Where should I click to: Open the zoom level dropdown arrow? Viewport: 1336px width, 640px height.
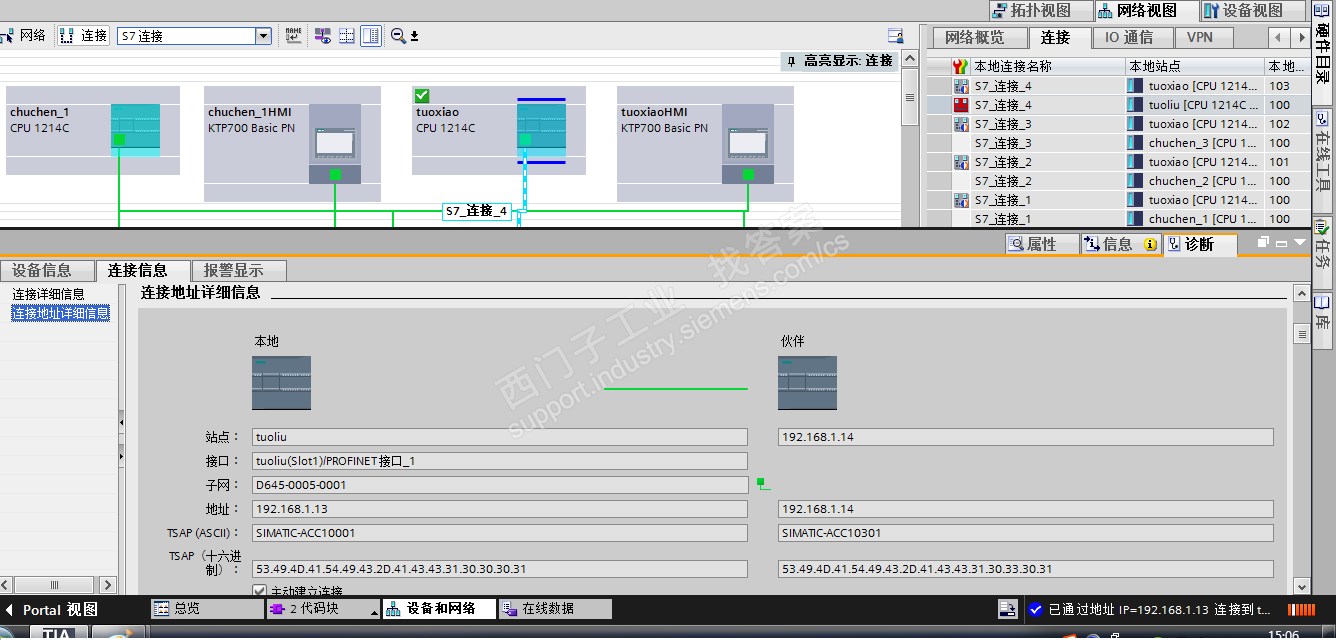pos(414,37)
